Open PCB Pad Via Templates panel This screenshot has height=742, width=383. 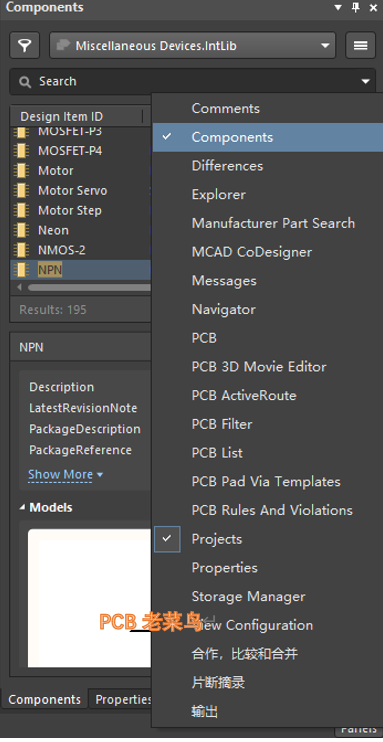coord(267,482)
